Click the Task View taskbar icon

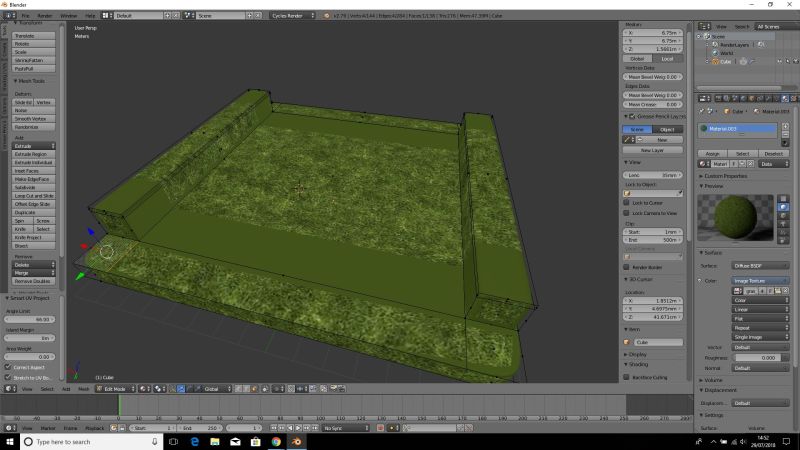(x=173, y=441)
